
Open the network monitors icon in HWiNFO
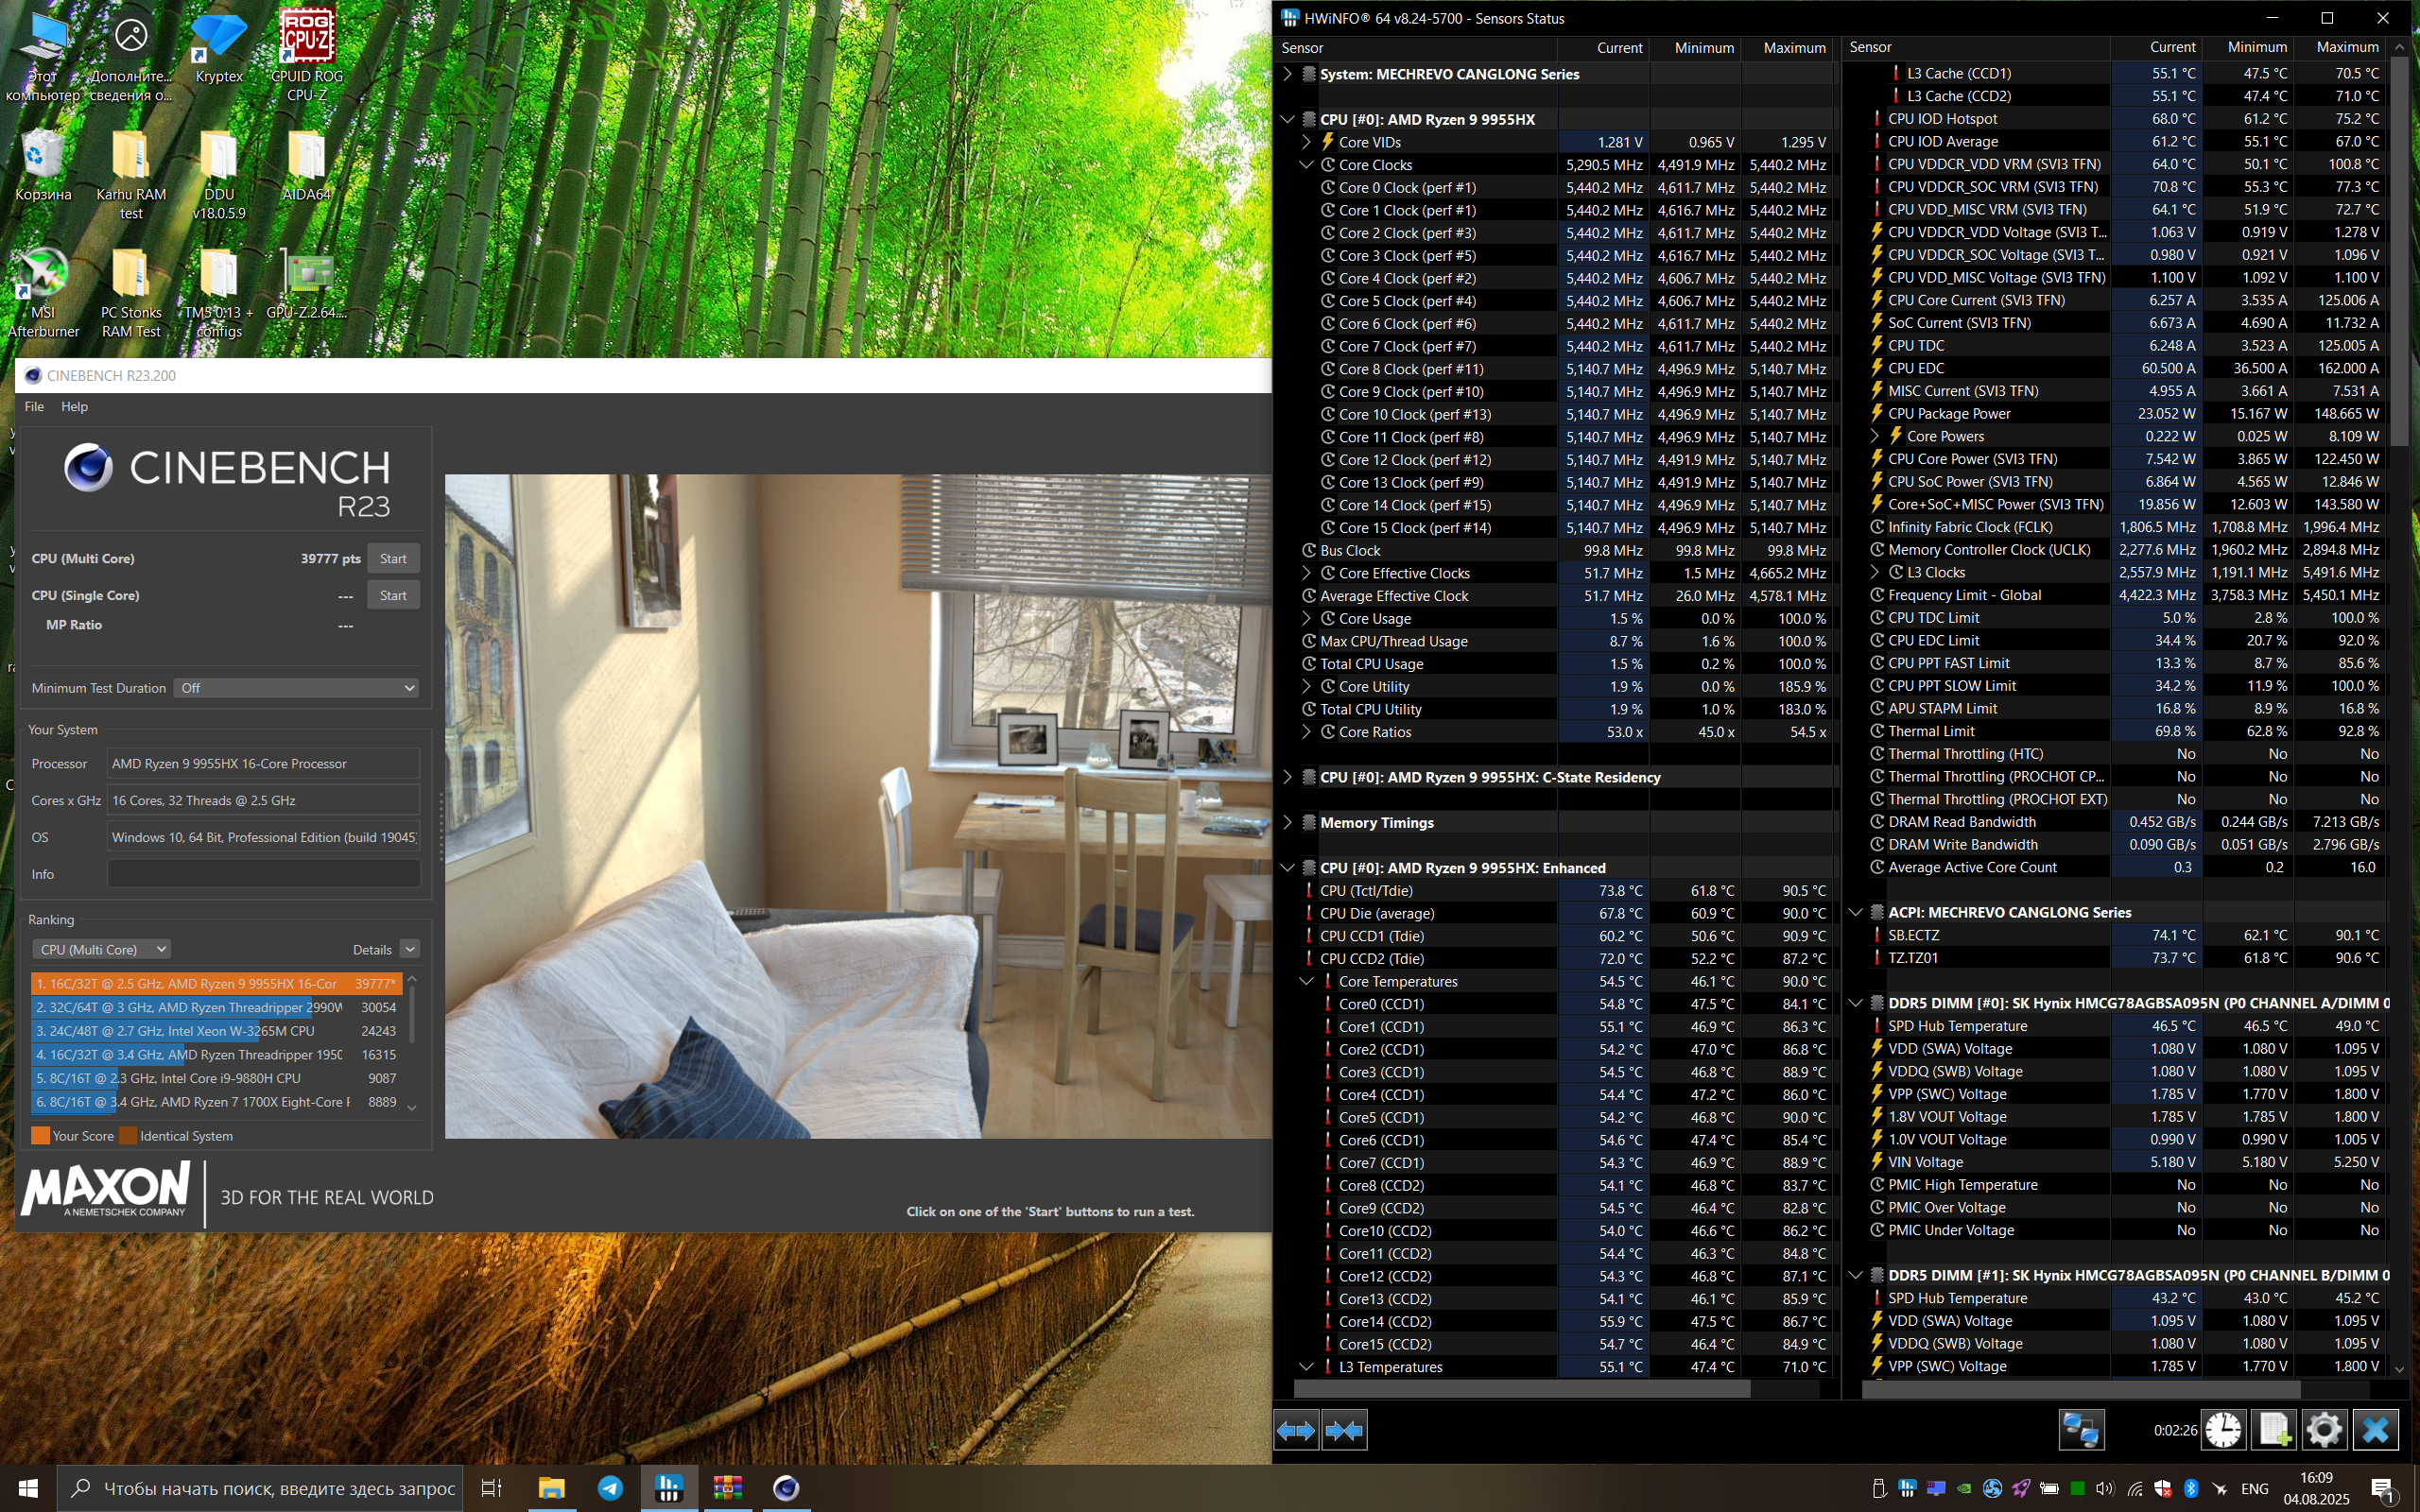click(2081, 1430)
